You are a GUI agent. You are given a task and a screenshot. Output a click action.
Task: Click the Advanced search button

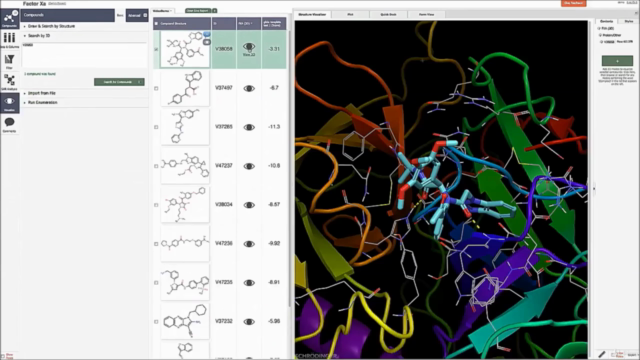[x=137, y=16]
